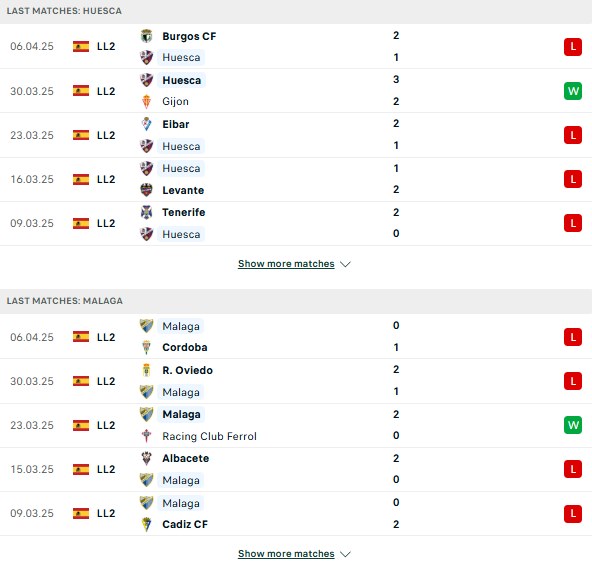The width and height of the screenshot is (592, 570).
Task: Open the Levante team name link
Action: (183, 190)
